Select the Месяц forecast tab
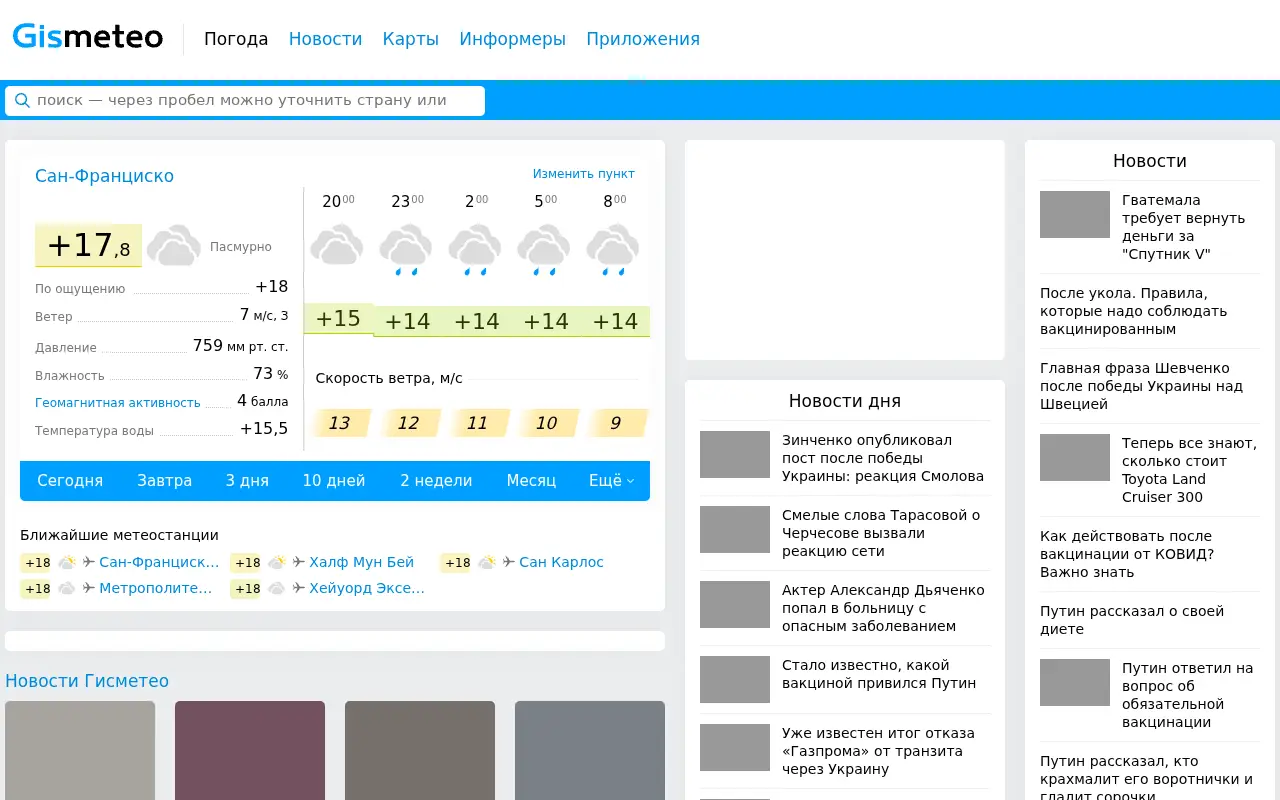Viewport: 1280px width, 800px height. [531, 480]
